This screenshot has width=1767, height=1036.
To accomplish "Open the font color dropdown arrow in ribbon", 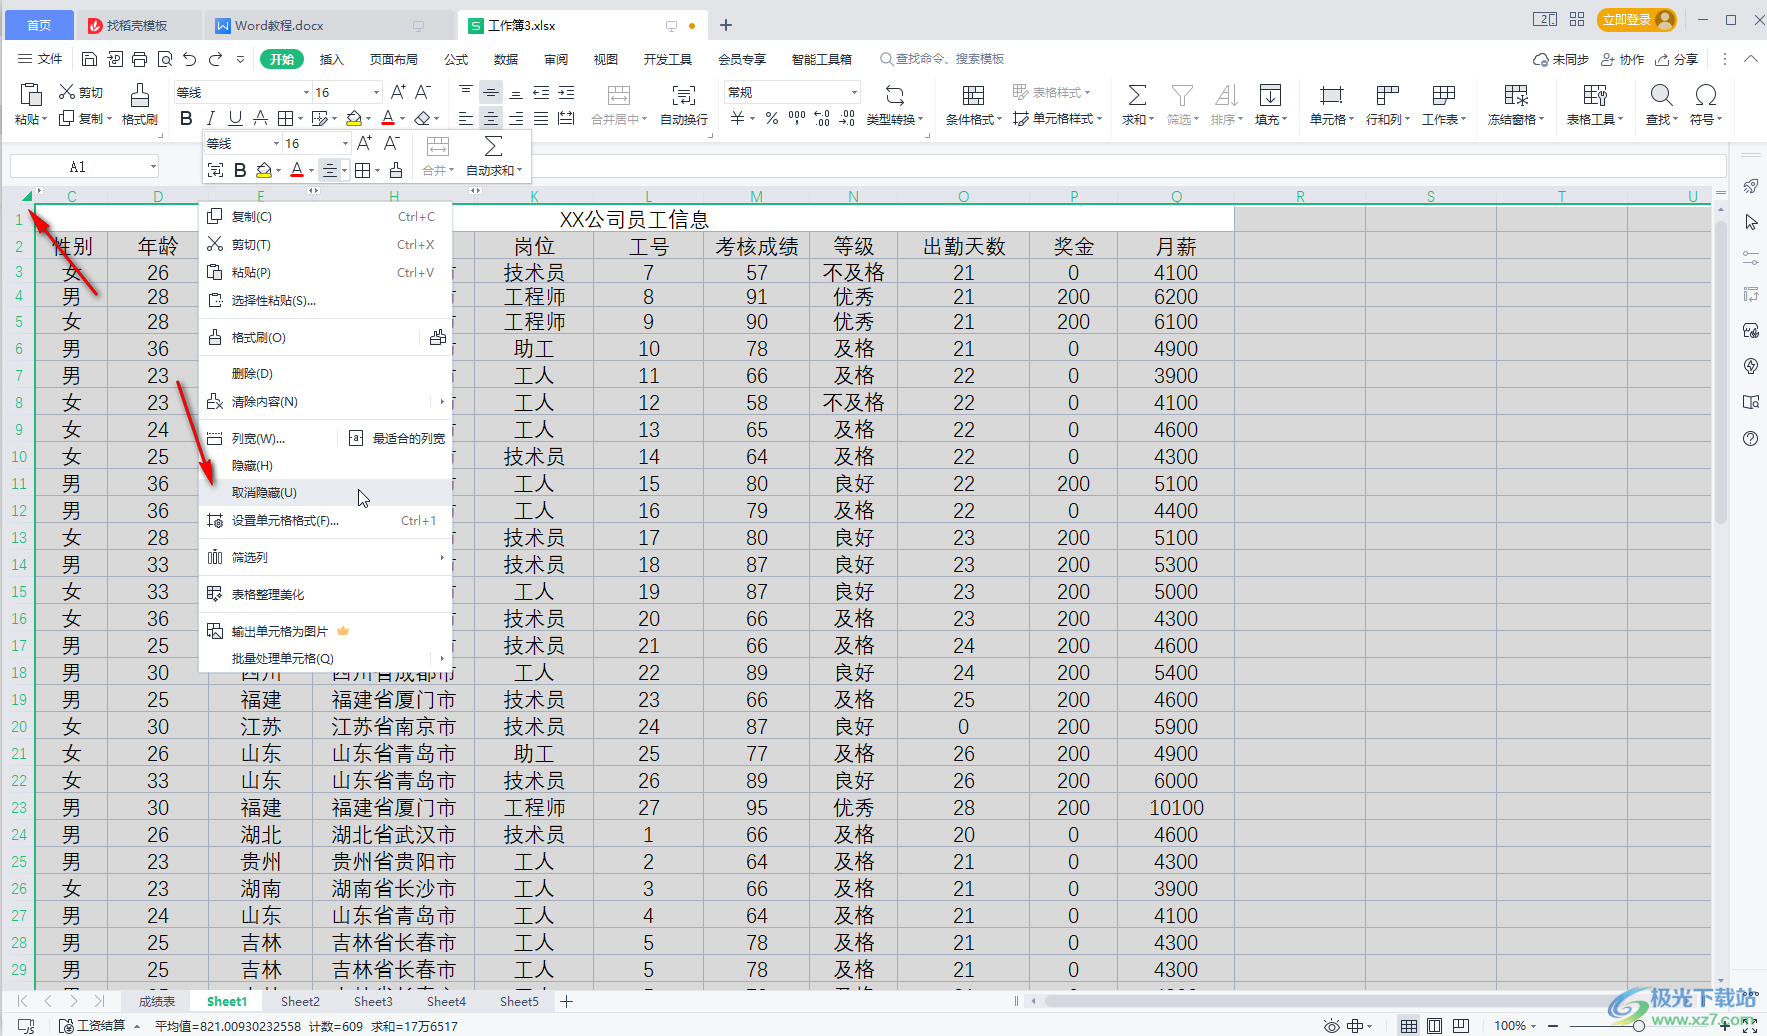I will point(403,119).
